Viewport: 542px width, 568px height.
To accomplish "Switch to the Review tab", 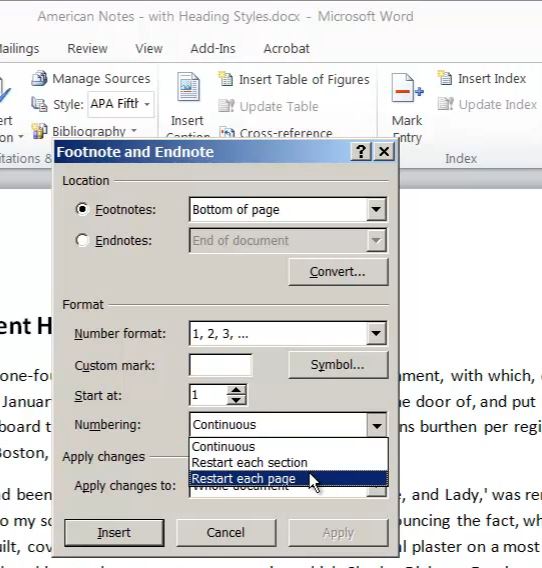I will point(87,49).
